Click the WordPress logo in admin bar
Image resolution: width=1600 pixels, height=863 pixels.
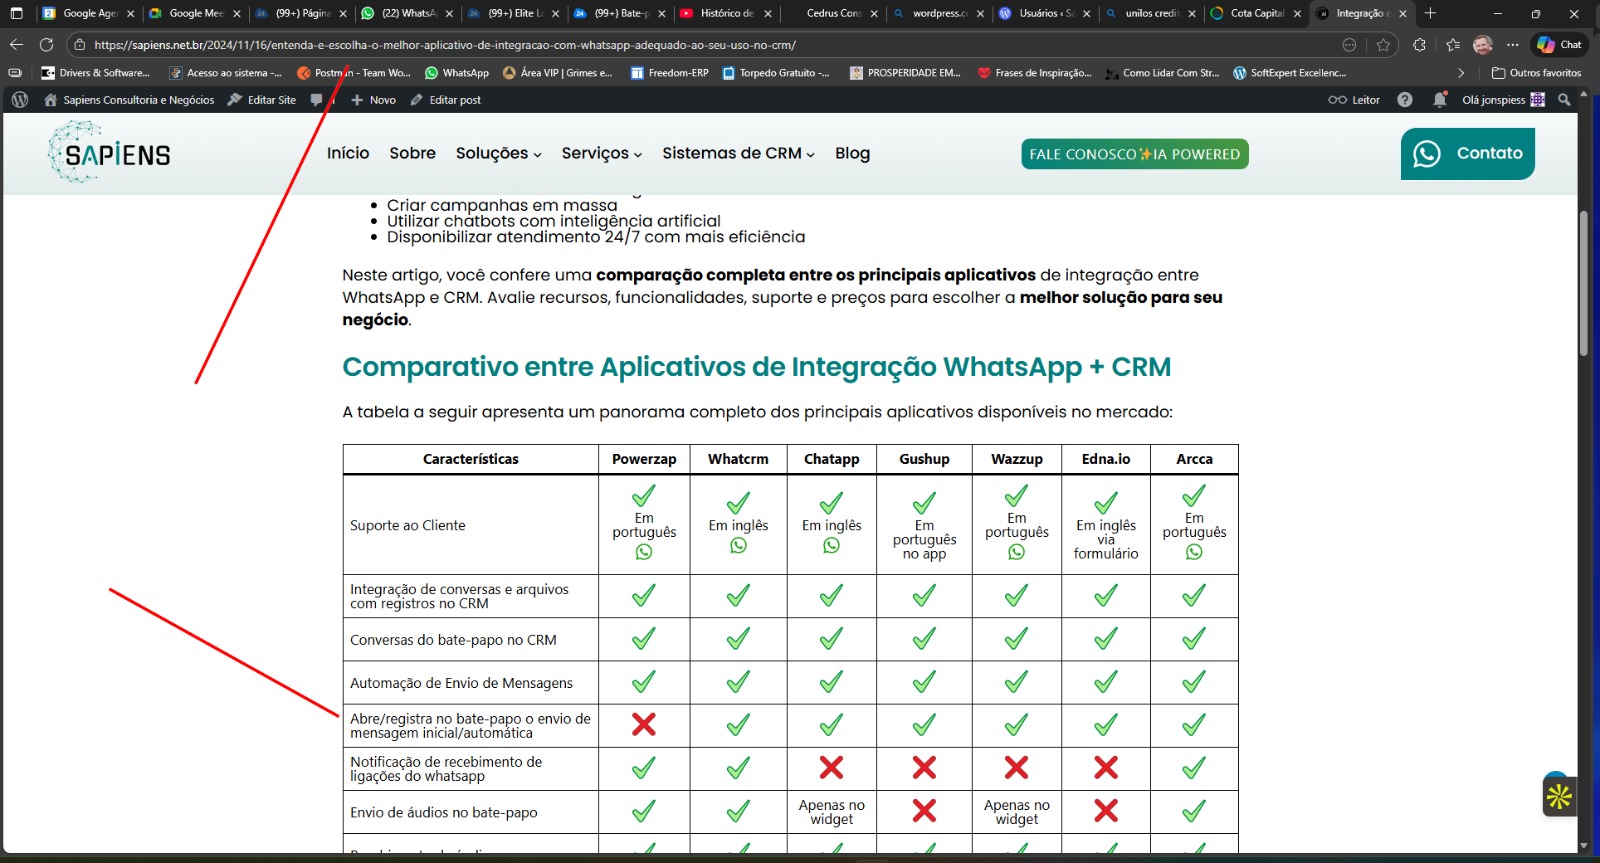(x=19, y=100)
